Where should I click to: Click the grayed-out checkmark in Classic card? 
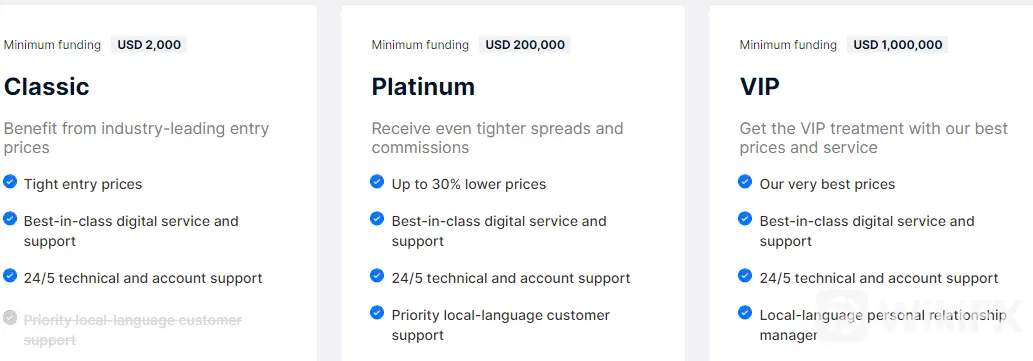(9, 318)
